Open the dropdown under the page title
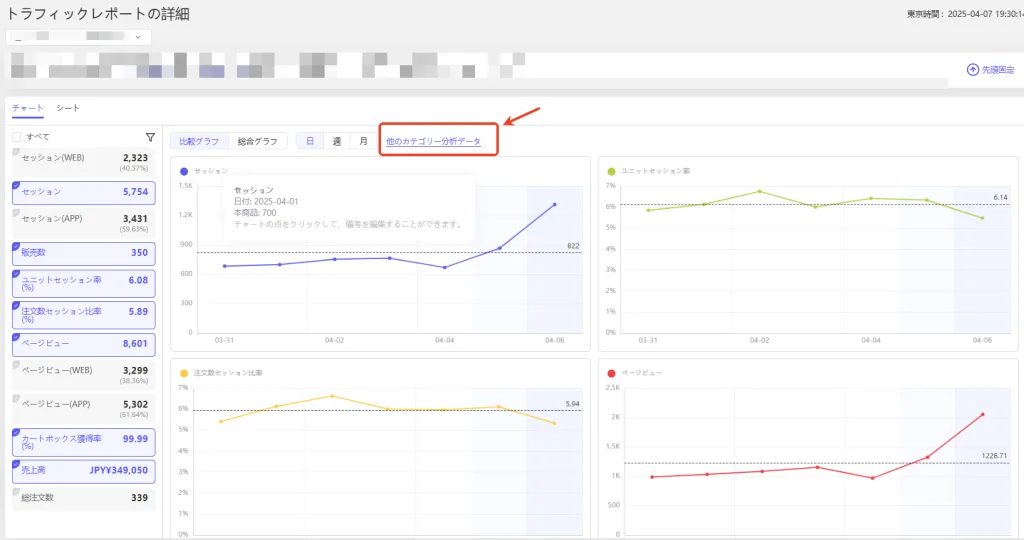This screenshot has height=540, width=1024. 78,37
